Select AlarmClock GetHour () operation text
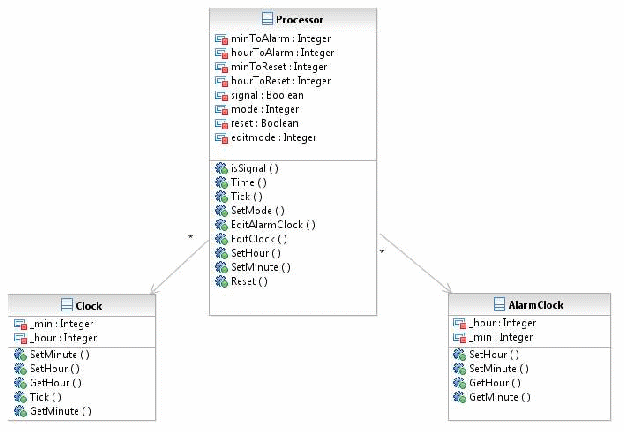 495,383
